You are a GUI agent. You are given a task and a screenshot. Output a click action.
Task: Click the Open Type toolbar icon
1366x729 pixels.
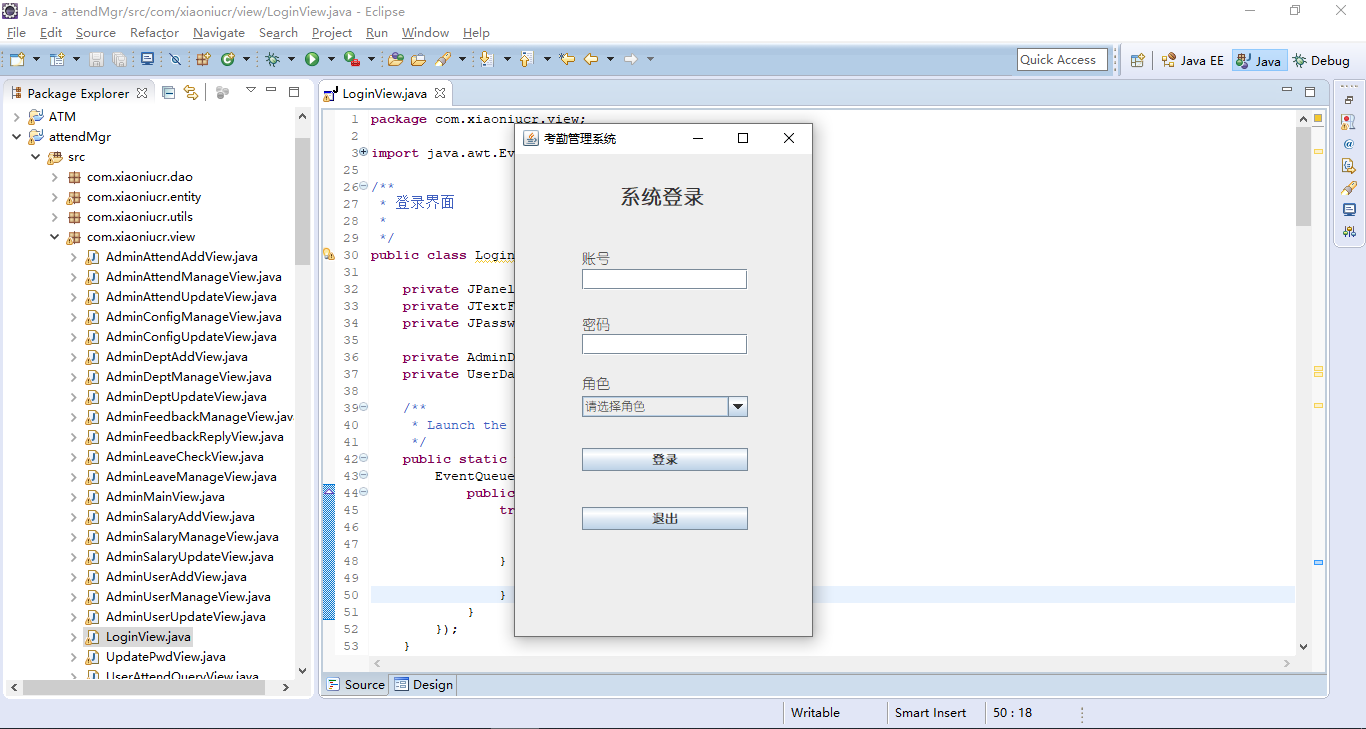[x=395, y=59]
